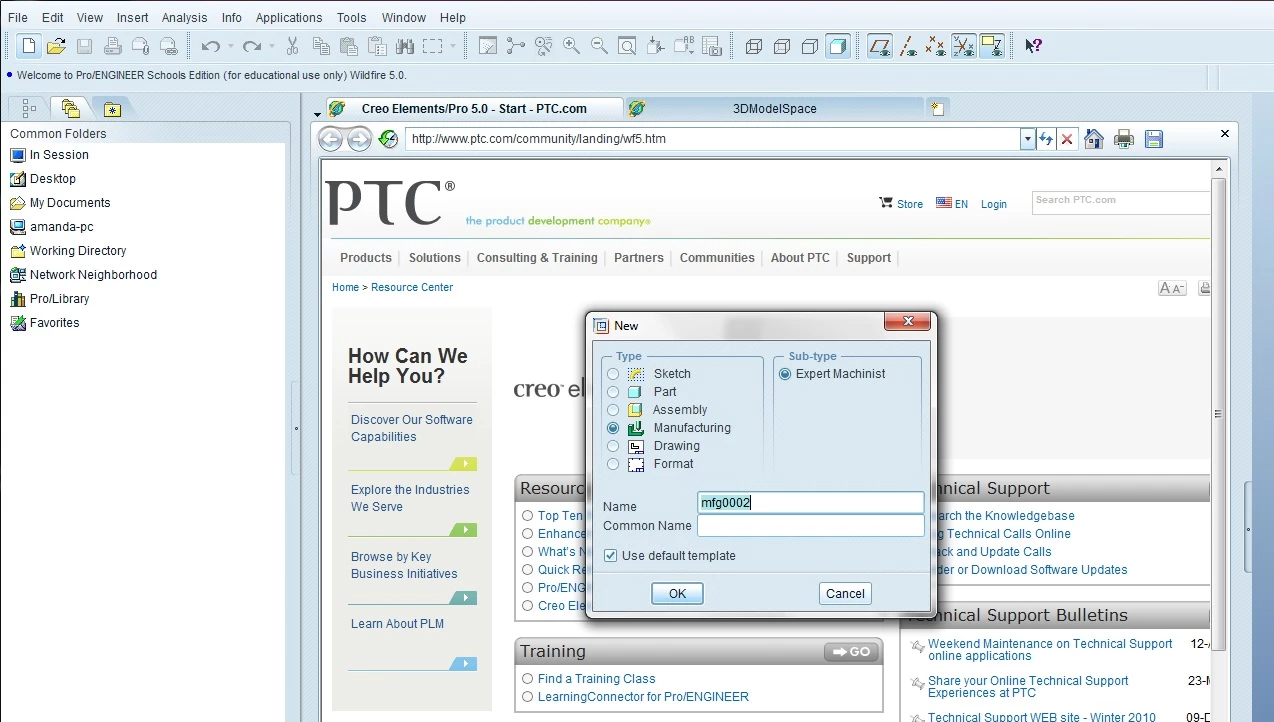
Task: Click the Common Name input field
Action: click(810, 526)
